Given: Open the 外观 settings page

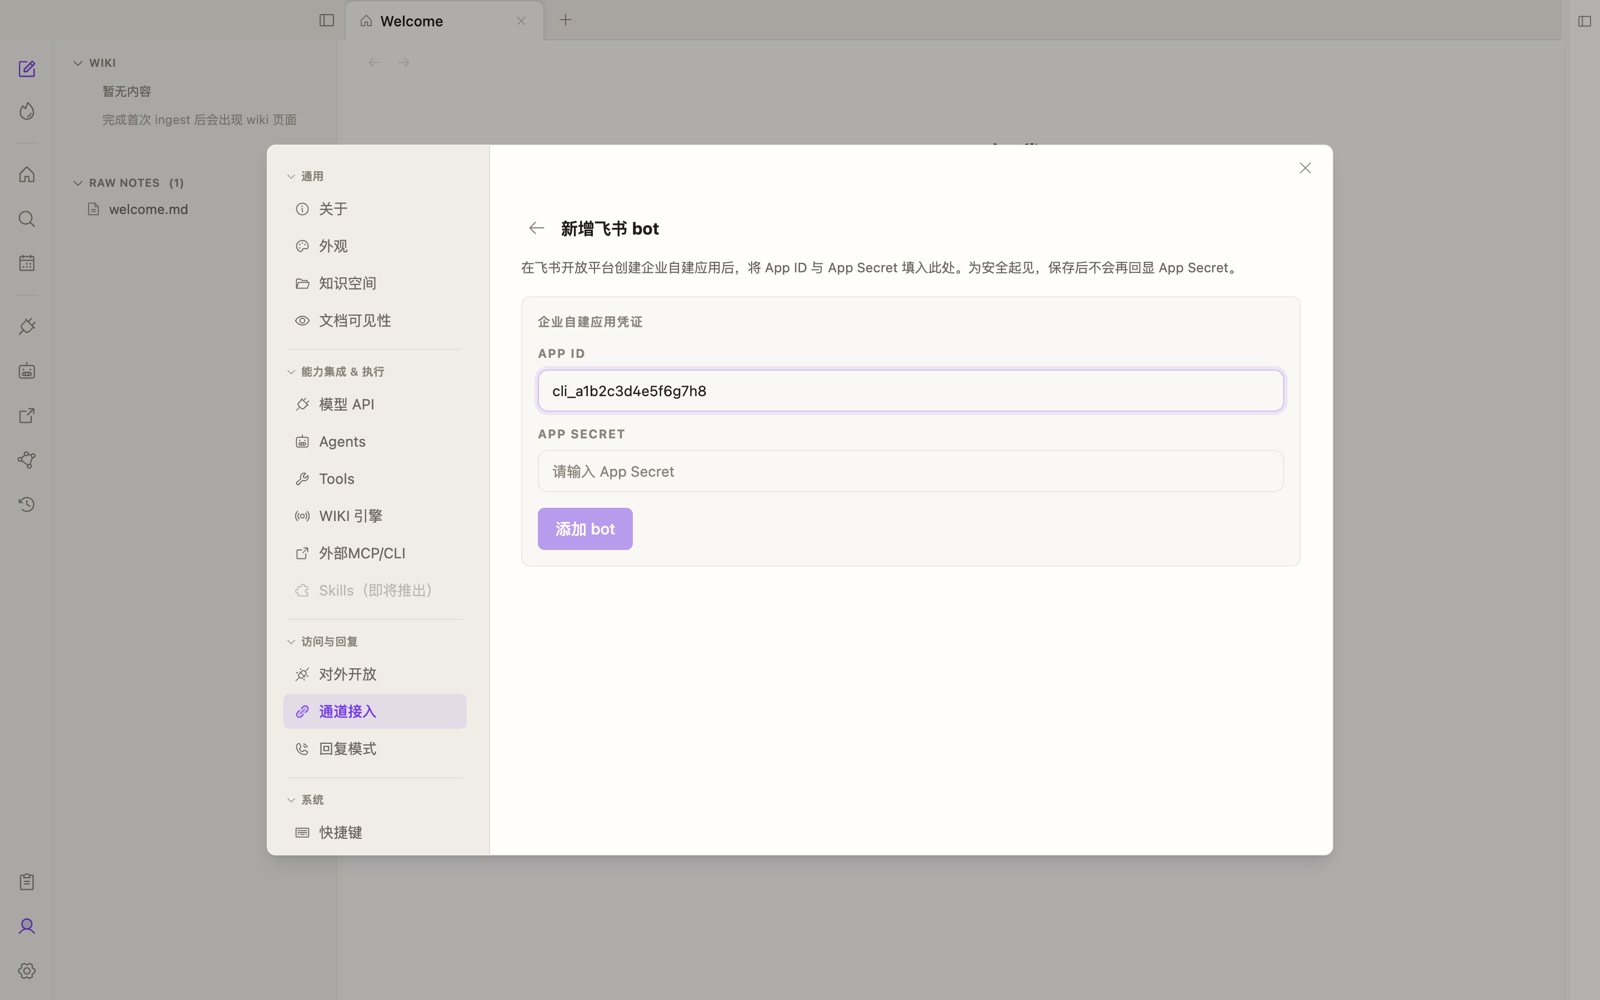Looking at the screenshot, I should coord(375,246).
